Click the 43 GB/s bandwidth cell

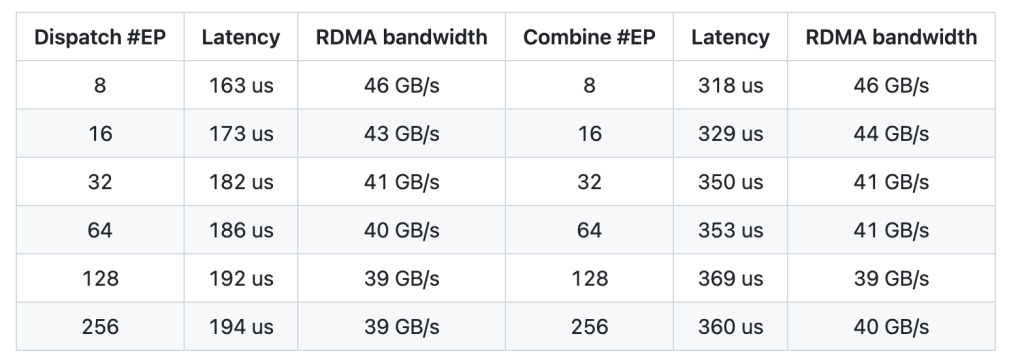402,133
